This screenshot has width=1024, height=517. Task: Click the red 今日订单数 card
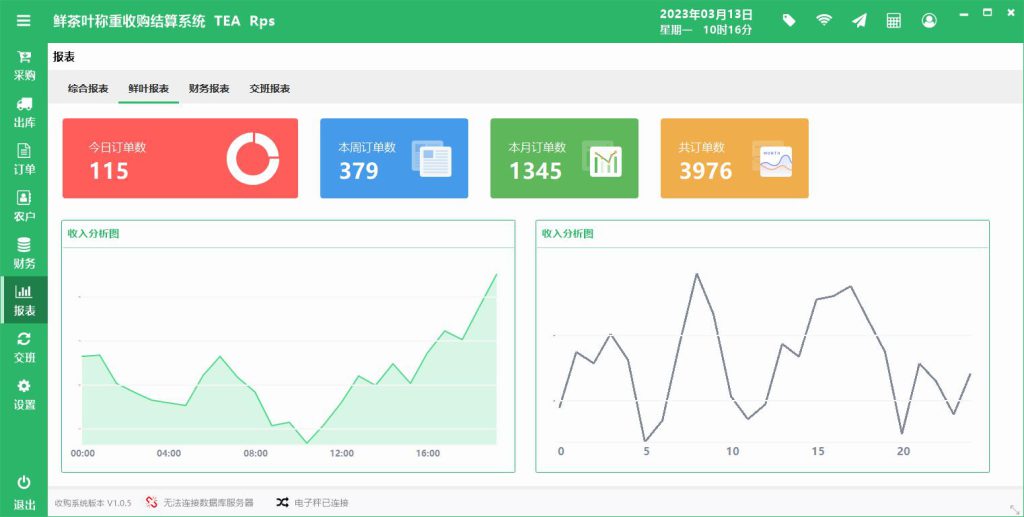point(180,158)
